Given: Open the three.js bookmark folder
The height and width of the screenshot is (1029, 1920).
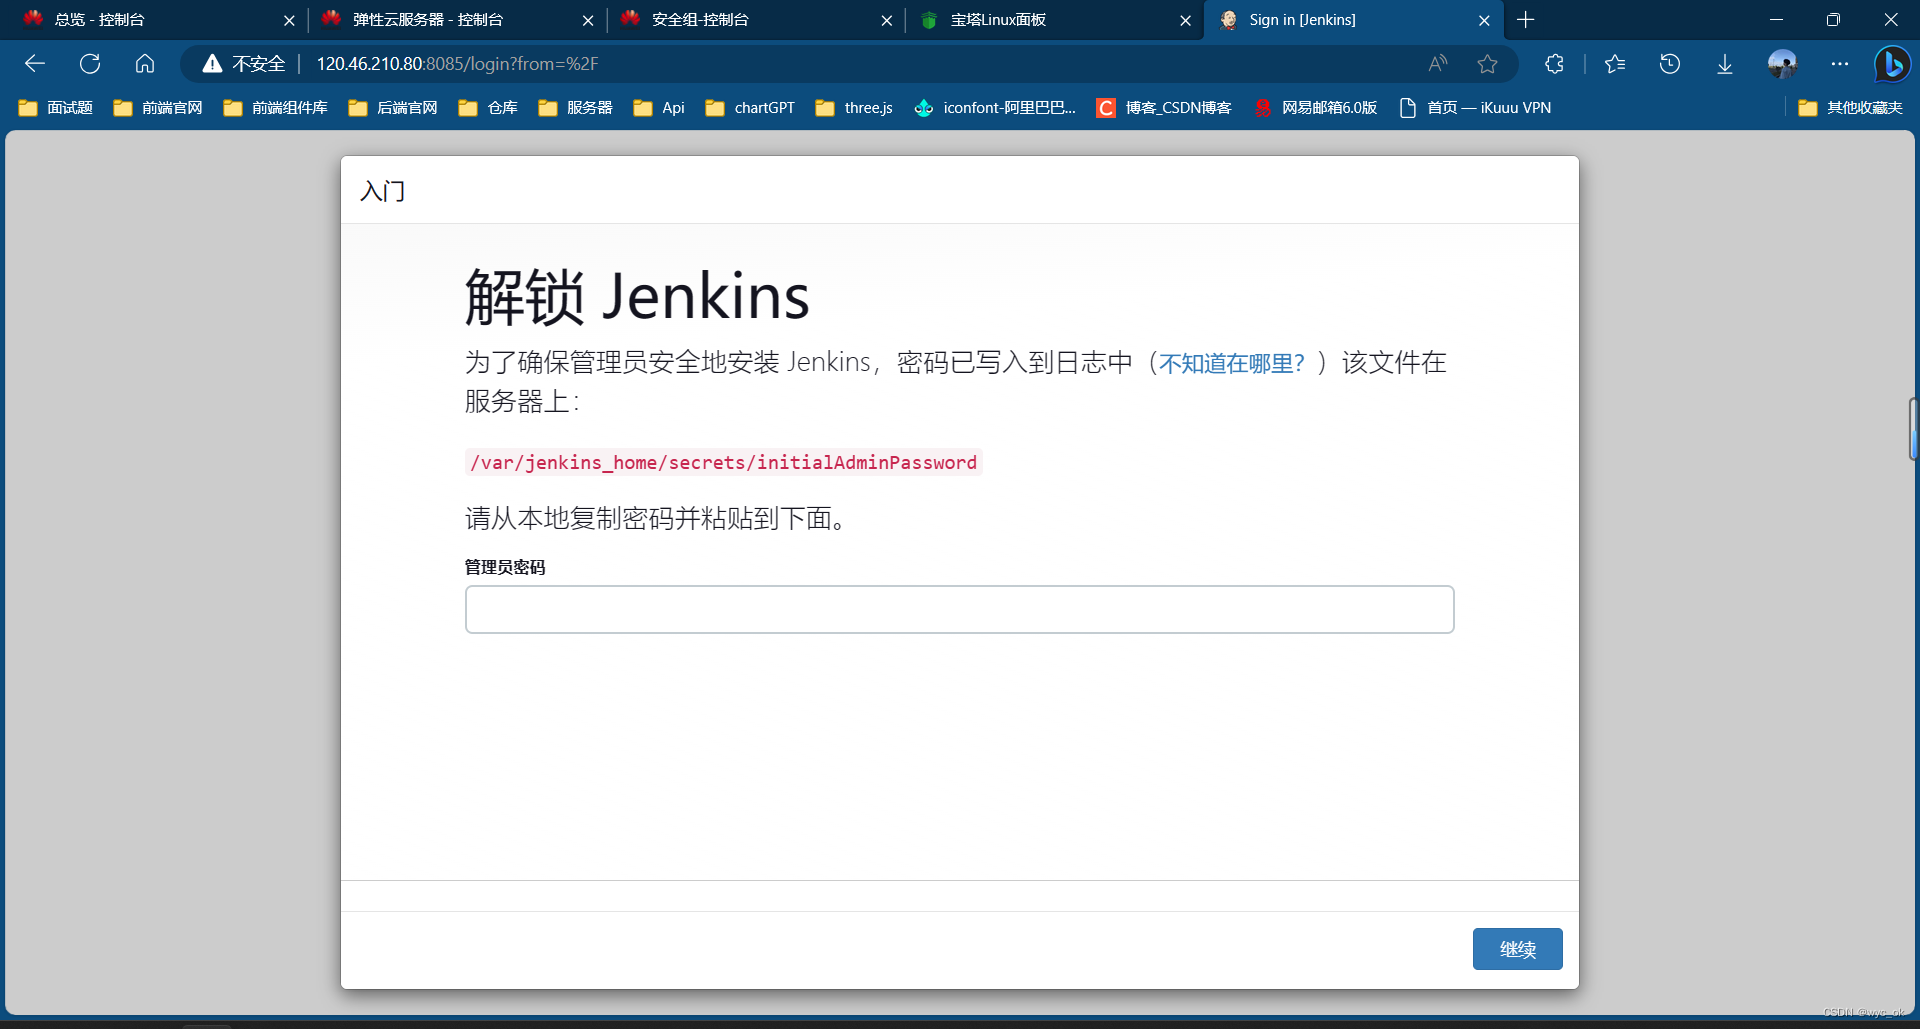Looking at the screenshot, I should (854, 108).
